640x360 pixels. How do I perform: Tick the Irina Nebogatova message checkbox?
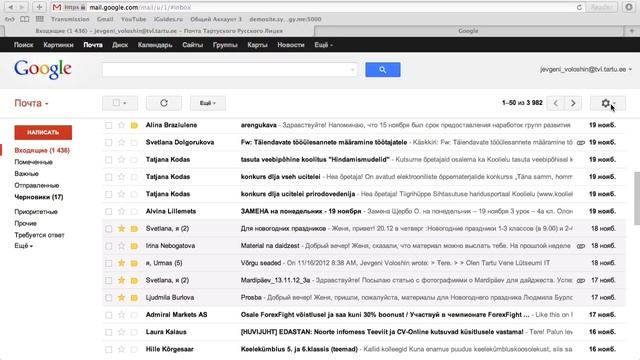pos(108,246)
